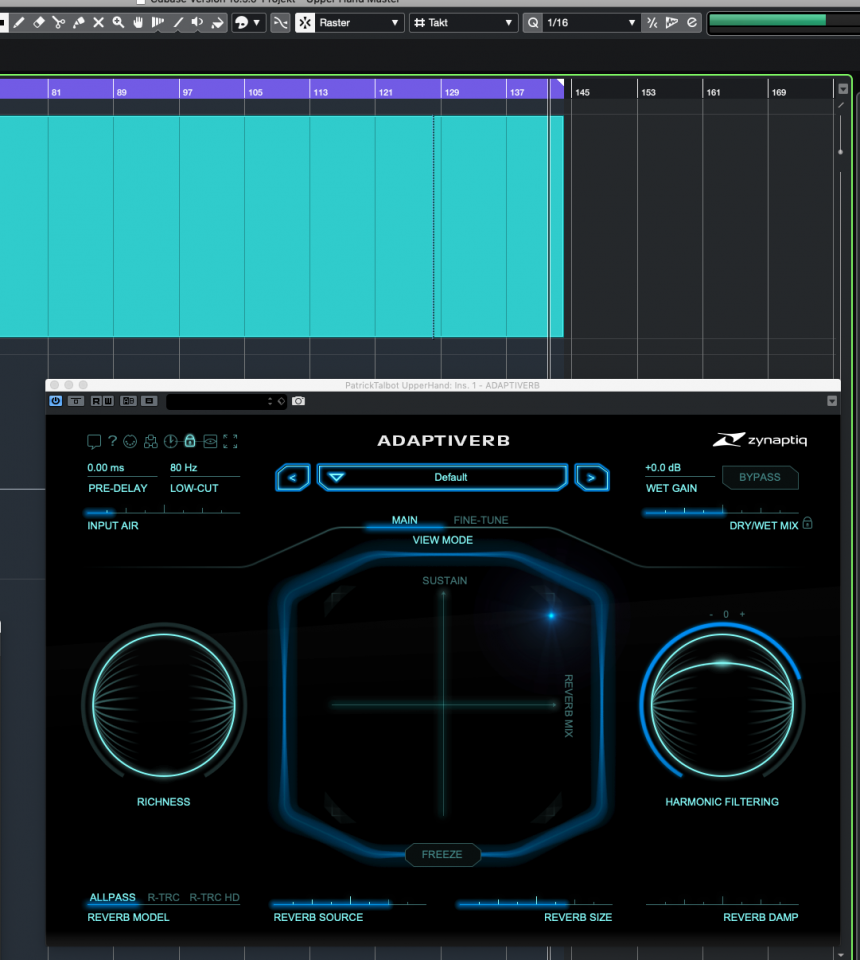Screen dimensions: 860x960
Task: Open the Quantize Panel
Action: pyautogui.click(x=692, y=23)
